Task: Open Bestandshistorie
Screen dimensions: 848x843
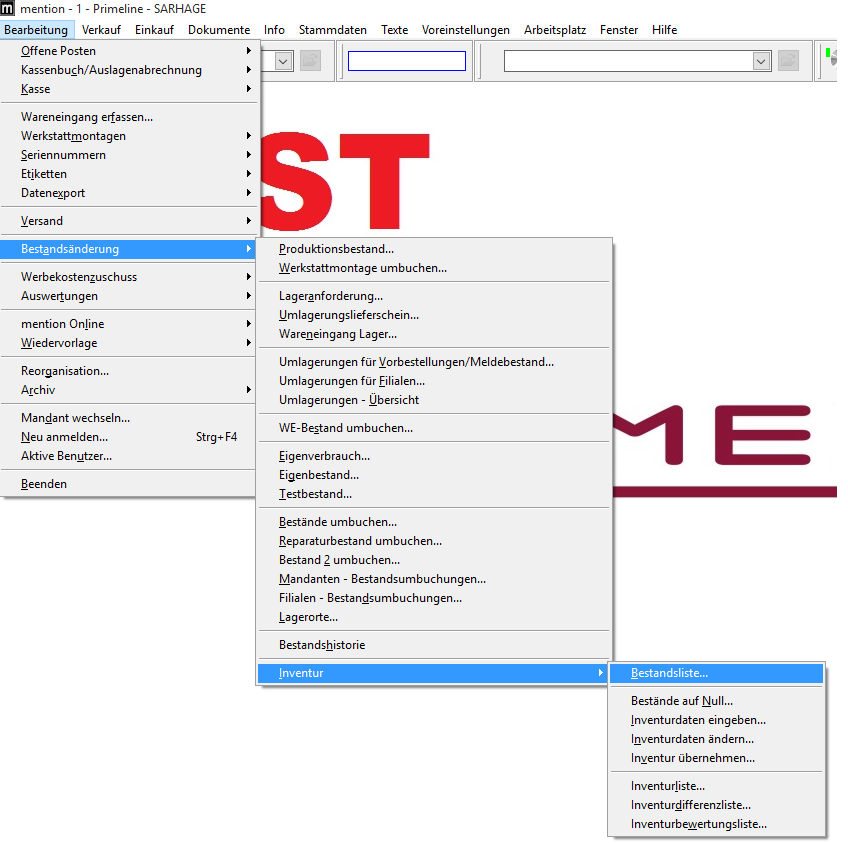Action: click(x=320, y=645)
